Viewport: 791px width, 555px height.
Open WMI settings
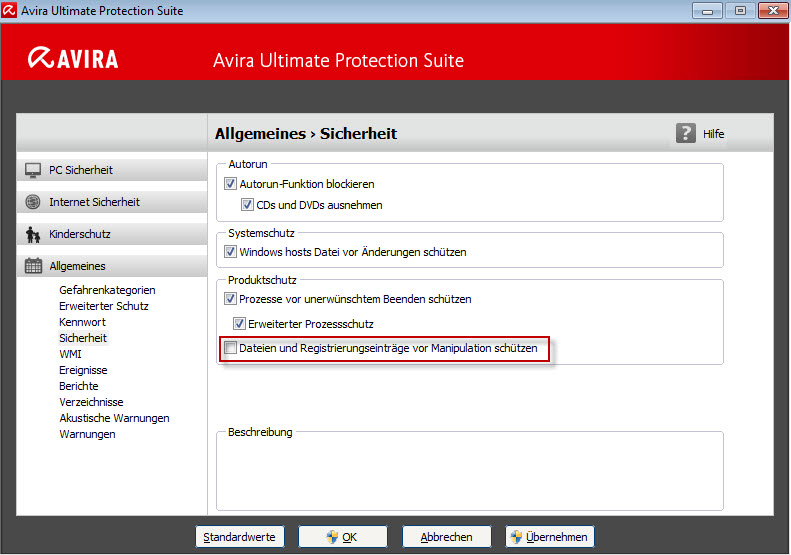pyautogui.click(x=70, y=354)
